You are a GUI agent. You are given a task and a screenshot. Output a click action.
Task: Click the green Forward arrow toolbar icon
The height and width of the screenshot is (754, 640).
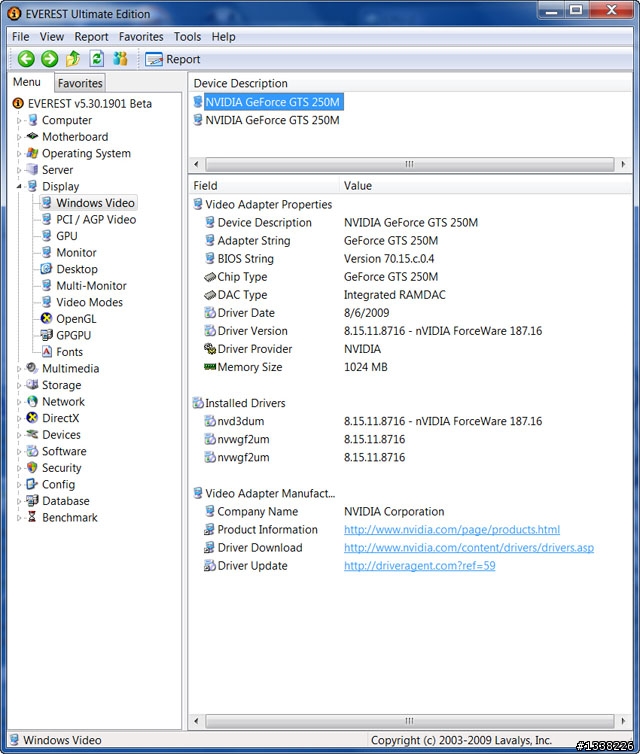pos(49,59)
